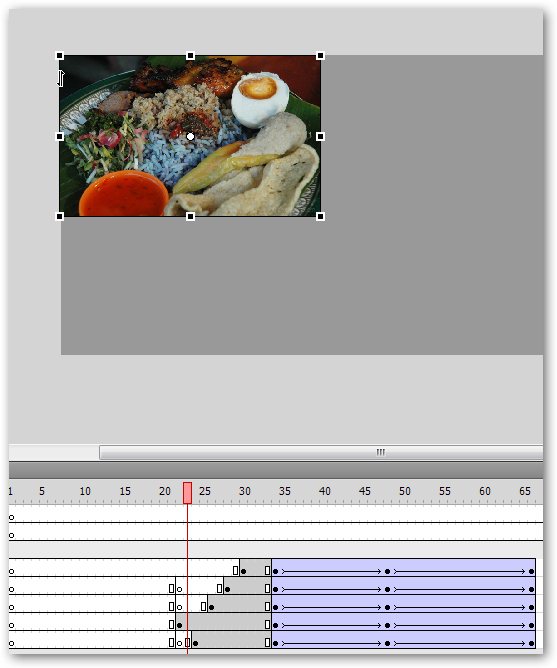Select the black keyframe at frame 30 in the first tweened layer
The height and width of the screenshot is (668, 557).
(243, 571)
